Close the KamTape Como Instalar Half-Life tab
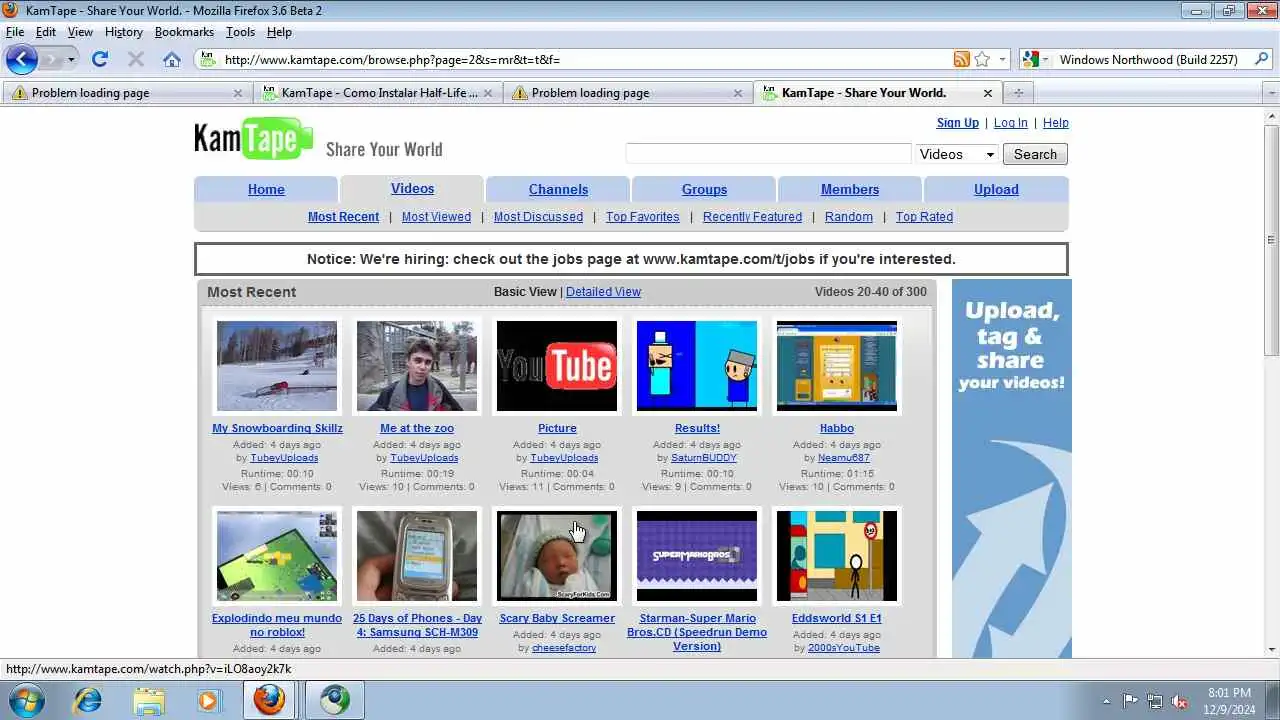 tap(488, 93)
